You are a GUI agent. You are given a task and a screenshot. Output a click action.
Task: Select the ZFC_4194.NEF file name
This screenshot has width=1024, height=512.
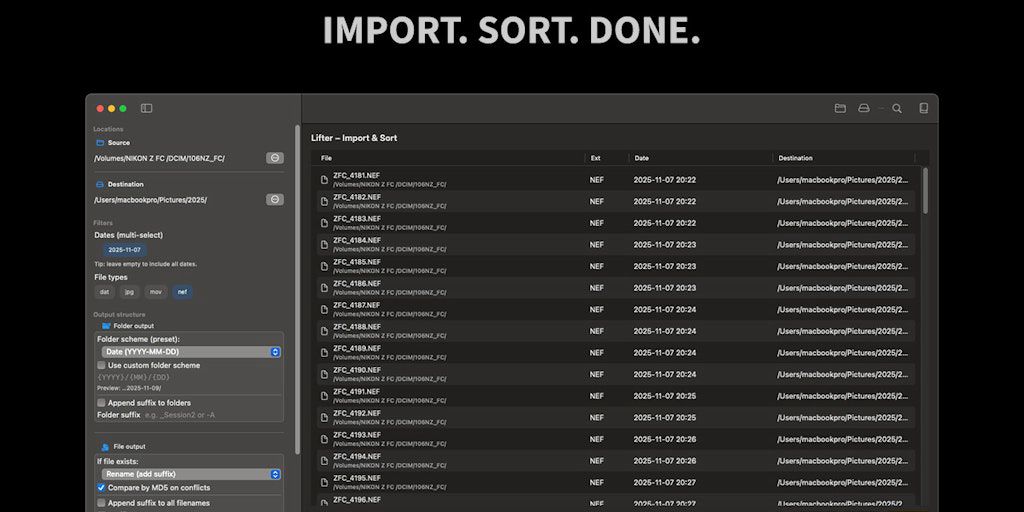[357, 456]
